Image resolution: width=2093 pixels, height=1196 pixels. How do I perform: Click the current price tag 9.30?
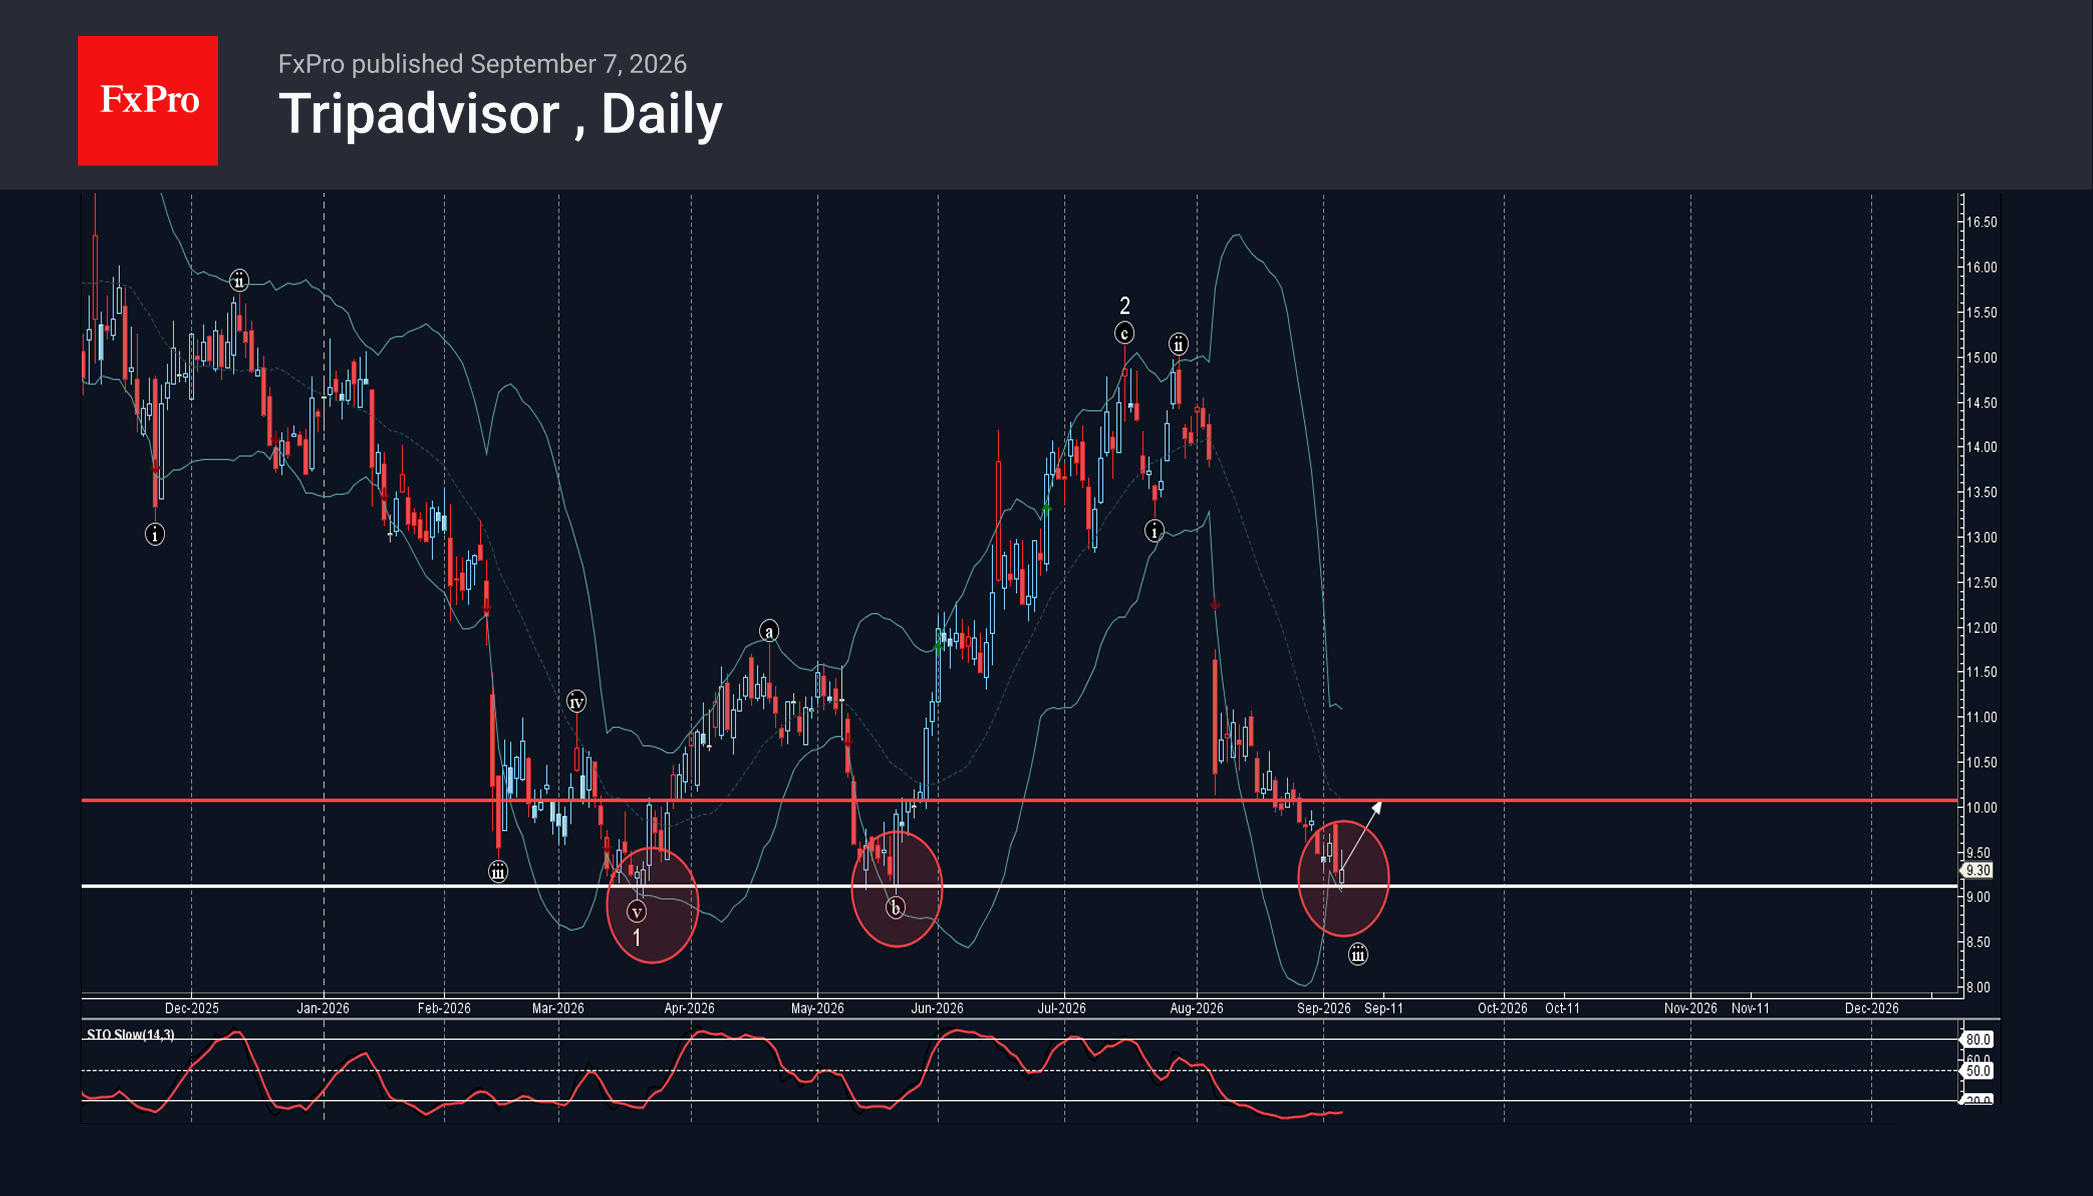tap(1977, 870)
